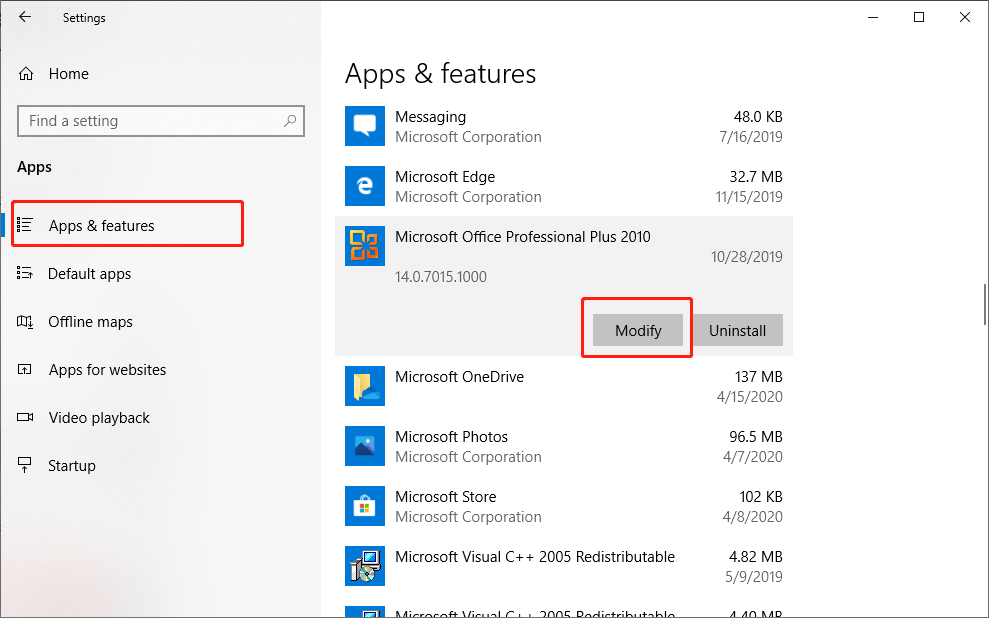
Task: Switch to Apps for websites
Action: point(107,370)
